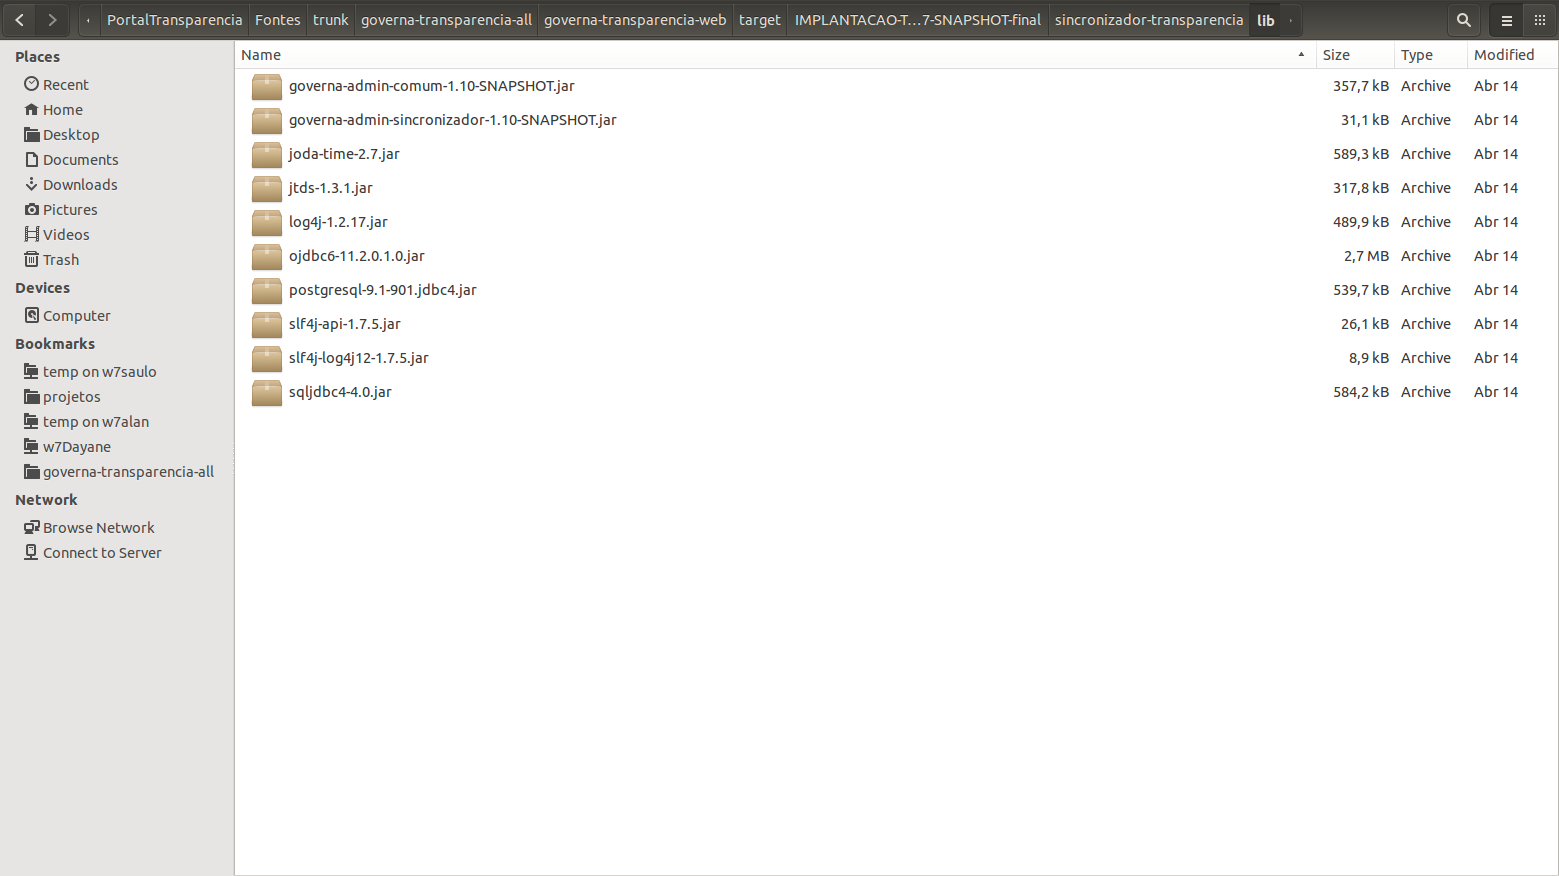Image resolution: width=1559 pixels, height=876 pixels.
Task: Click the 584,2 kB size value
Action: click(1361, 392)
